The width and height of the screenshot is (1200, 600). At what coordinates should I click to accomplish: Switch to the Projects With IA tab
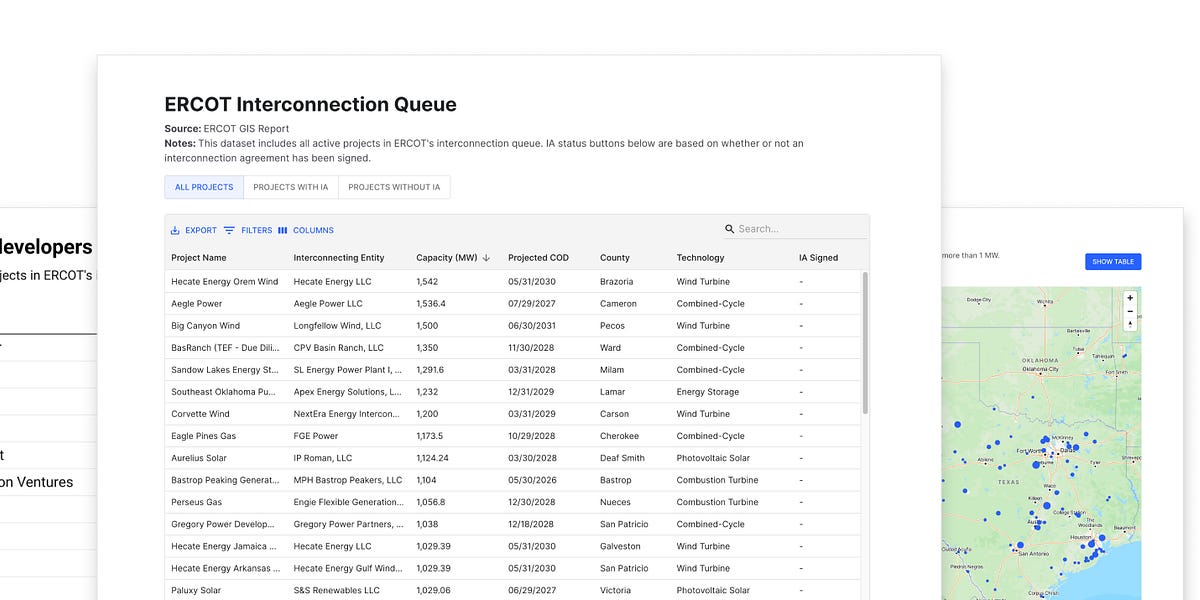291,187
